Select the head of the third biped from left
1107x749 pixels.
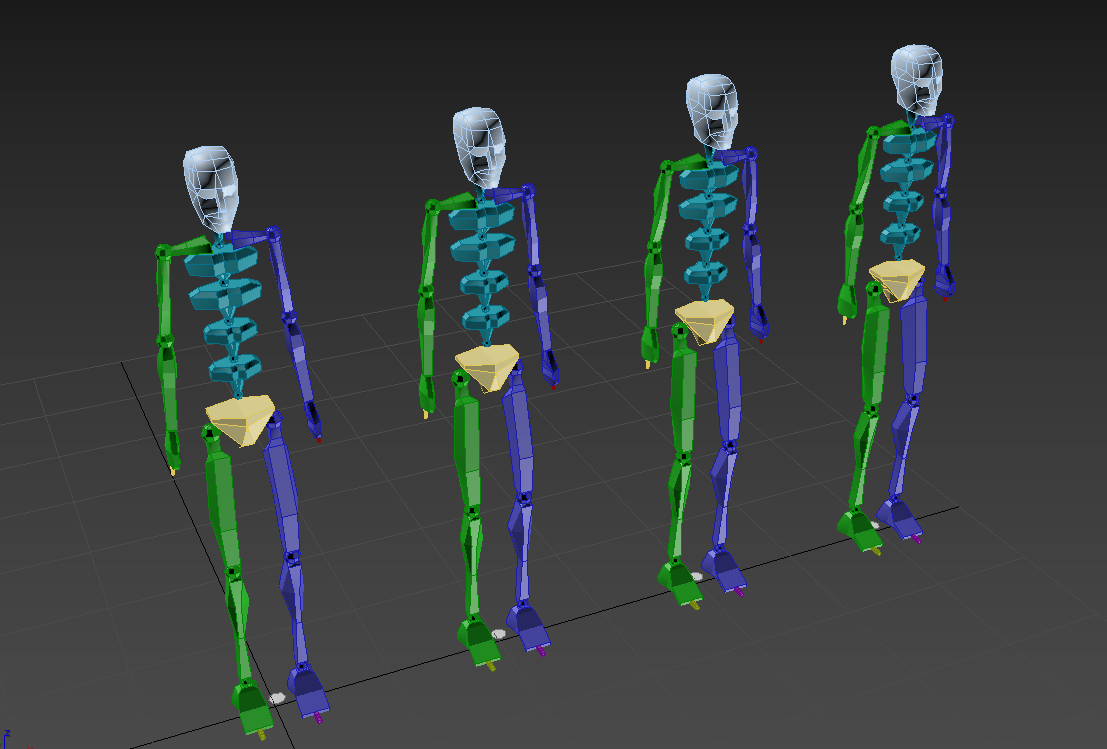pos(712,112)
